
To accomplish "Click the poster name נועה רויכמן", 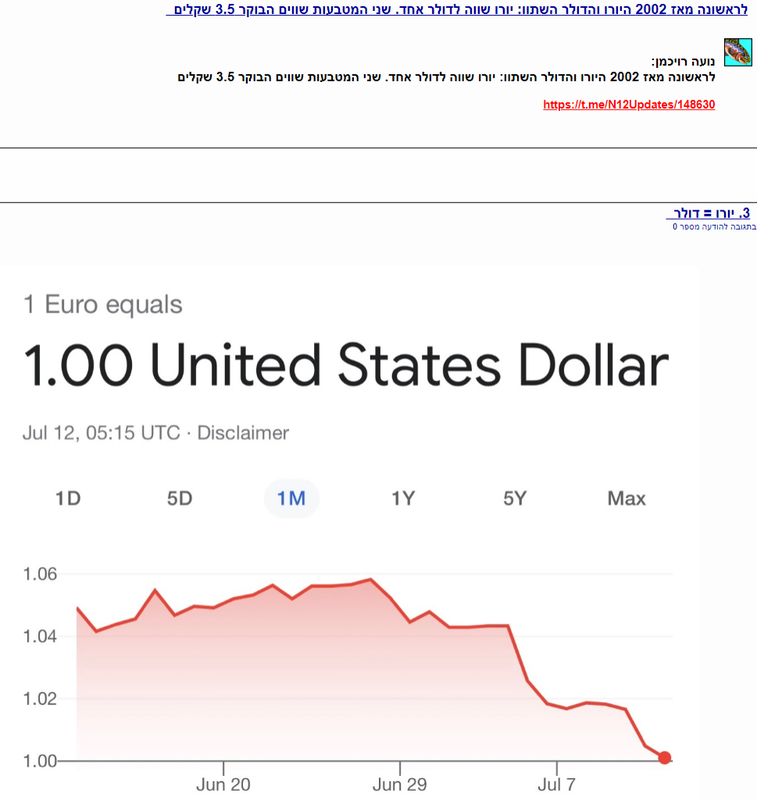I will (x=684, y=62).
